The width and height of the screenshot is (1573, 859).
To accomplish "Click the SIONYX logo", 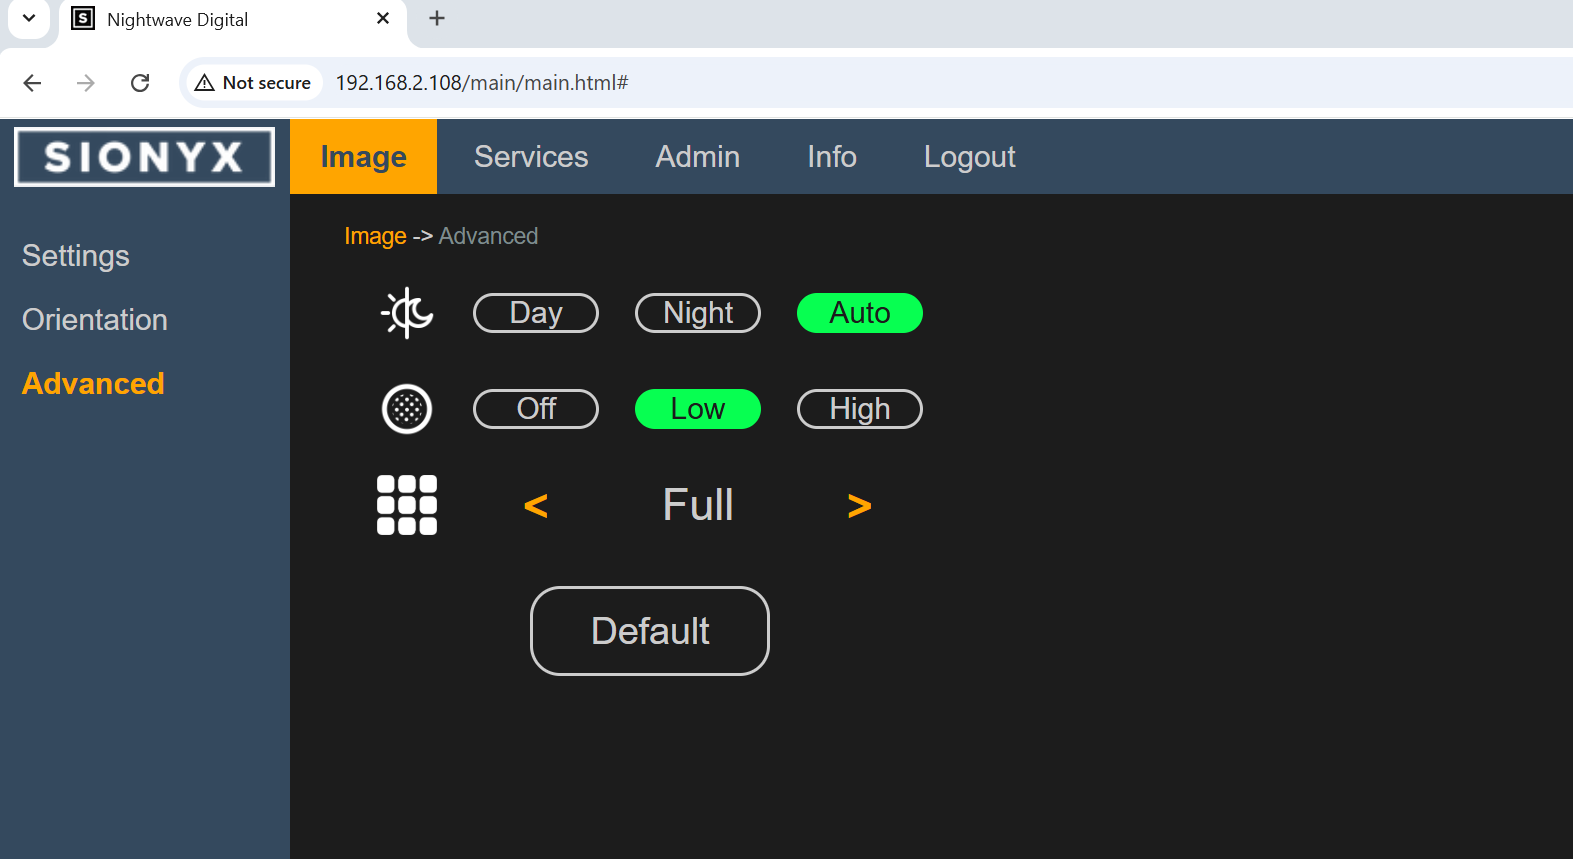I will click(144, 157).
